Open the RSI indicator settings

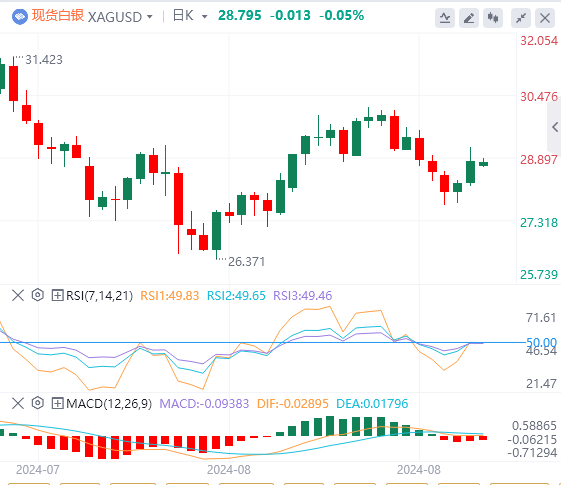point(38,295)
